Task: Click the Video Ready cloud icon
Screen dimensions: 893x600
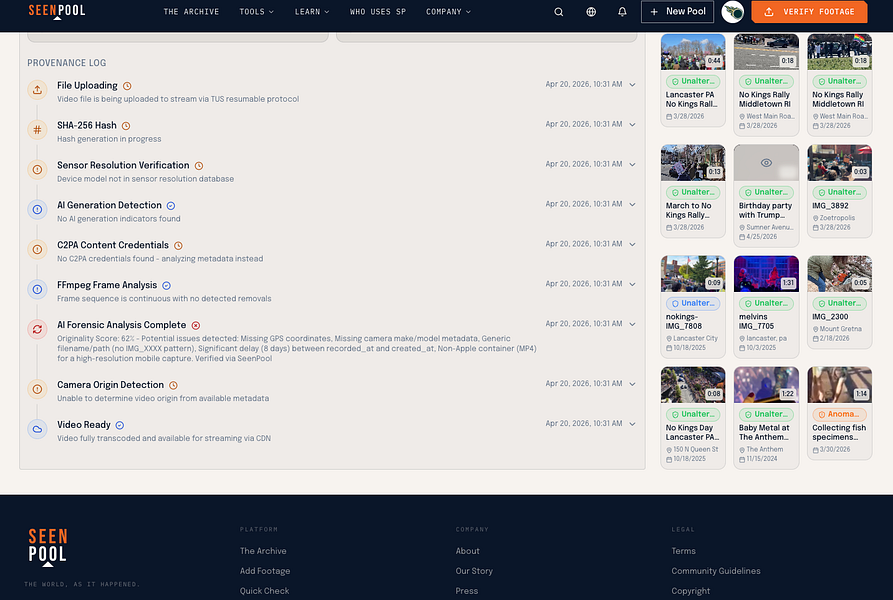Action: point(37,429)
